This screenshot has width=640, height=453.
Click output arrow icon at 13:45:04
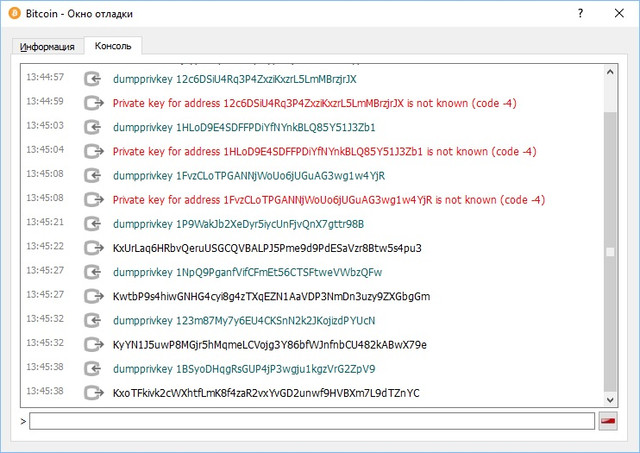coord(93,151)
